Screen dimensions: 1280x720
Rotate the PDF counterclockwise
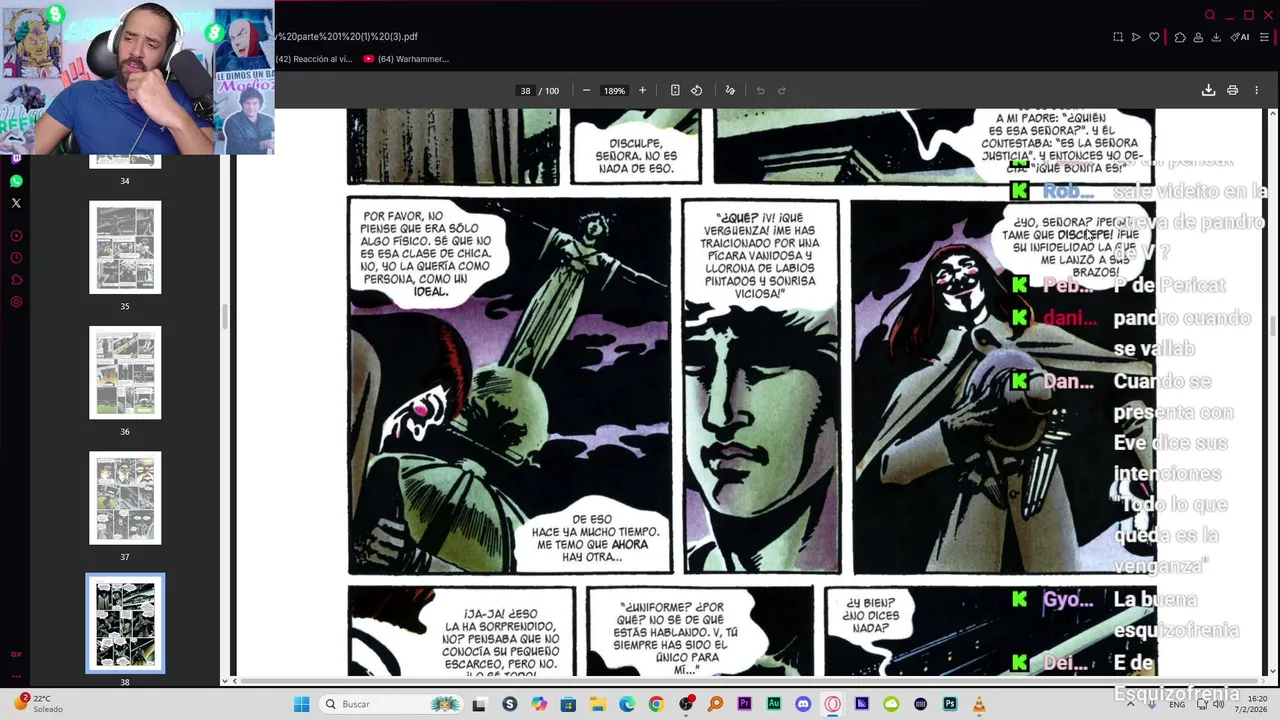[697, 90]
